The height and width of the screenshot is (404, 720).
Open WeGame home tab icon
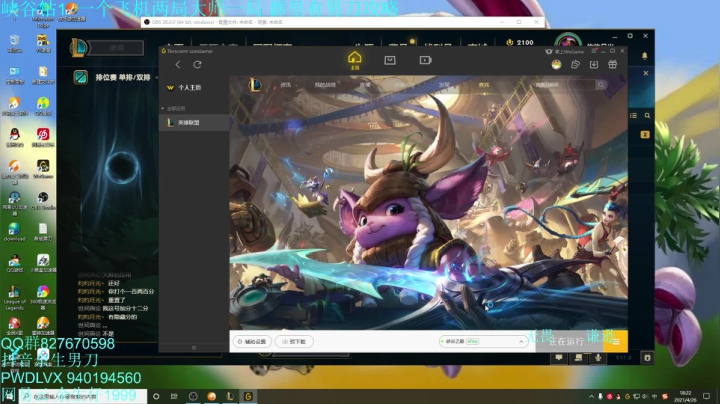point(354,60)
